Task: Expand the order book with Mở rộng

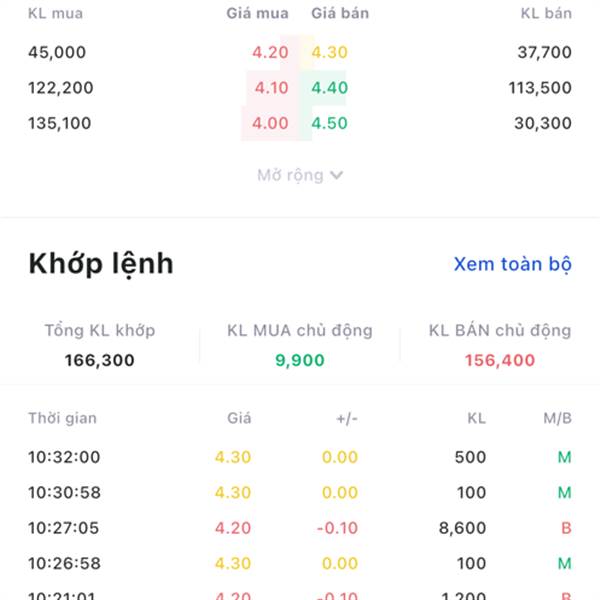Action: (x=300, y=175)
